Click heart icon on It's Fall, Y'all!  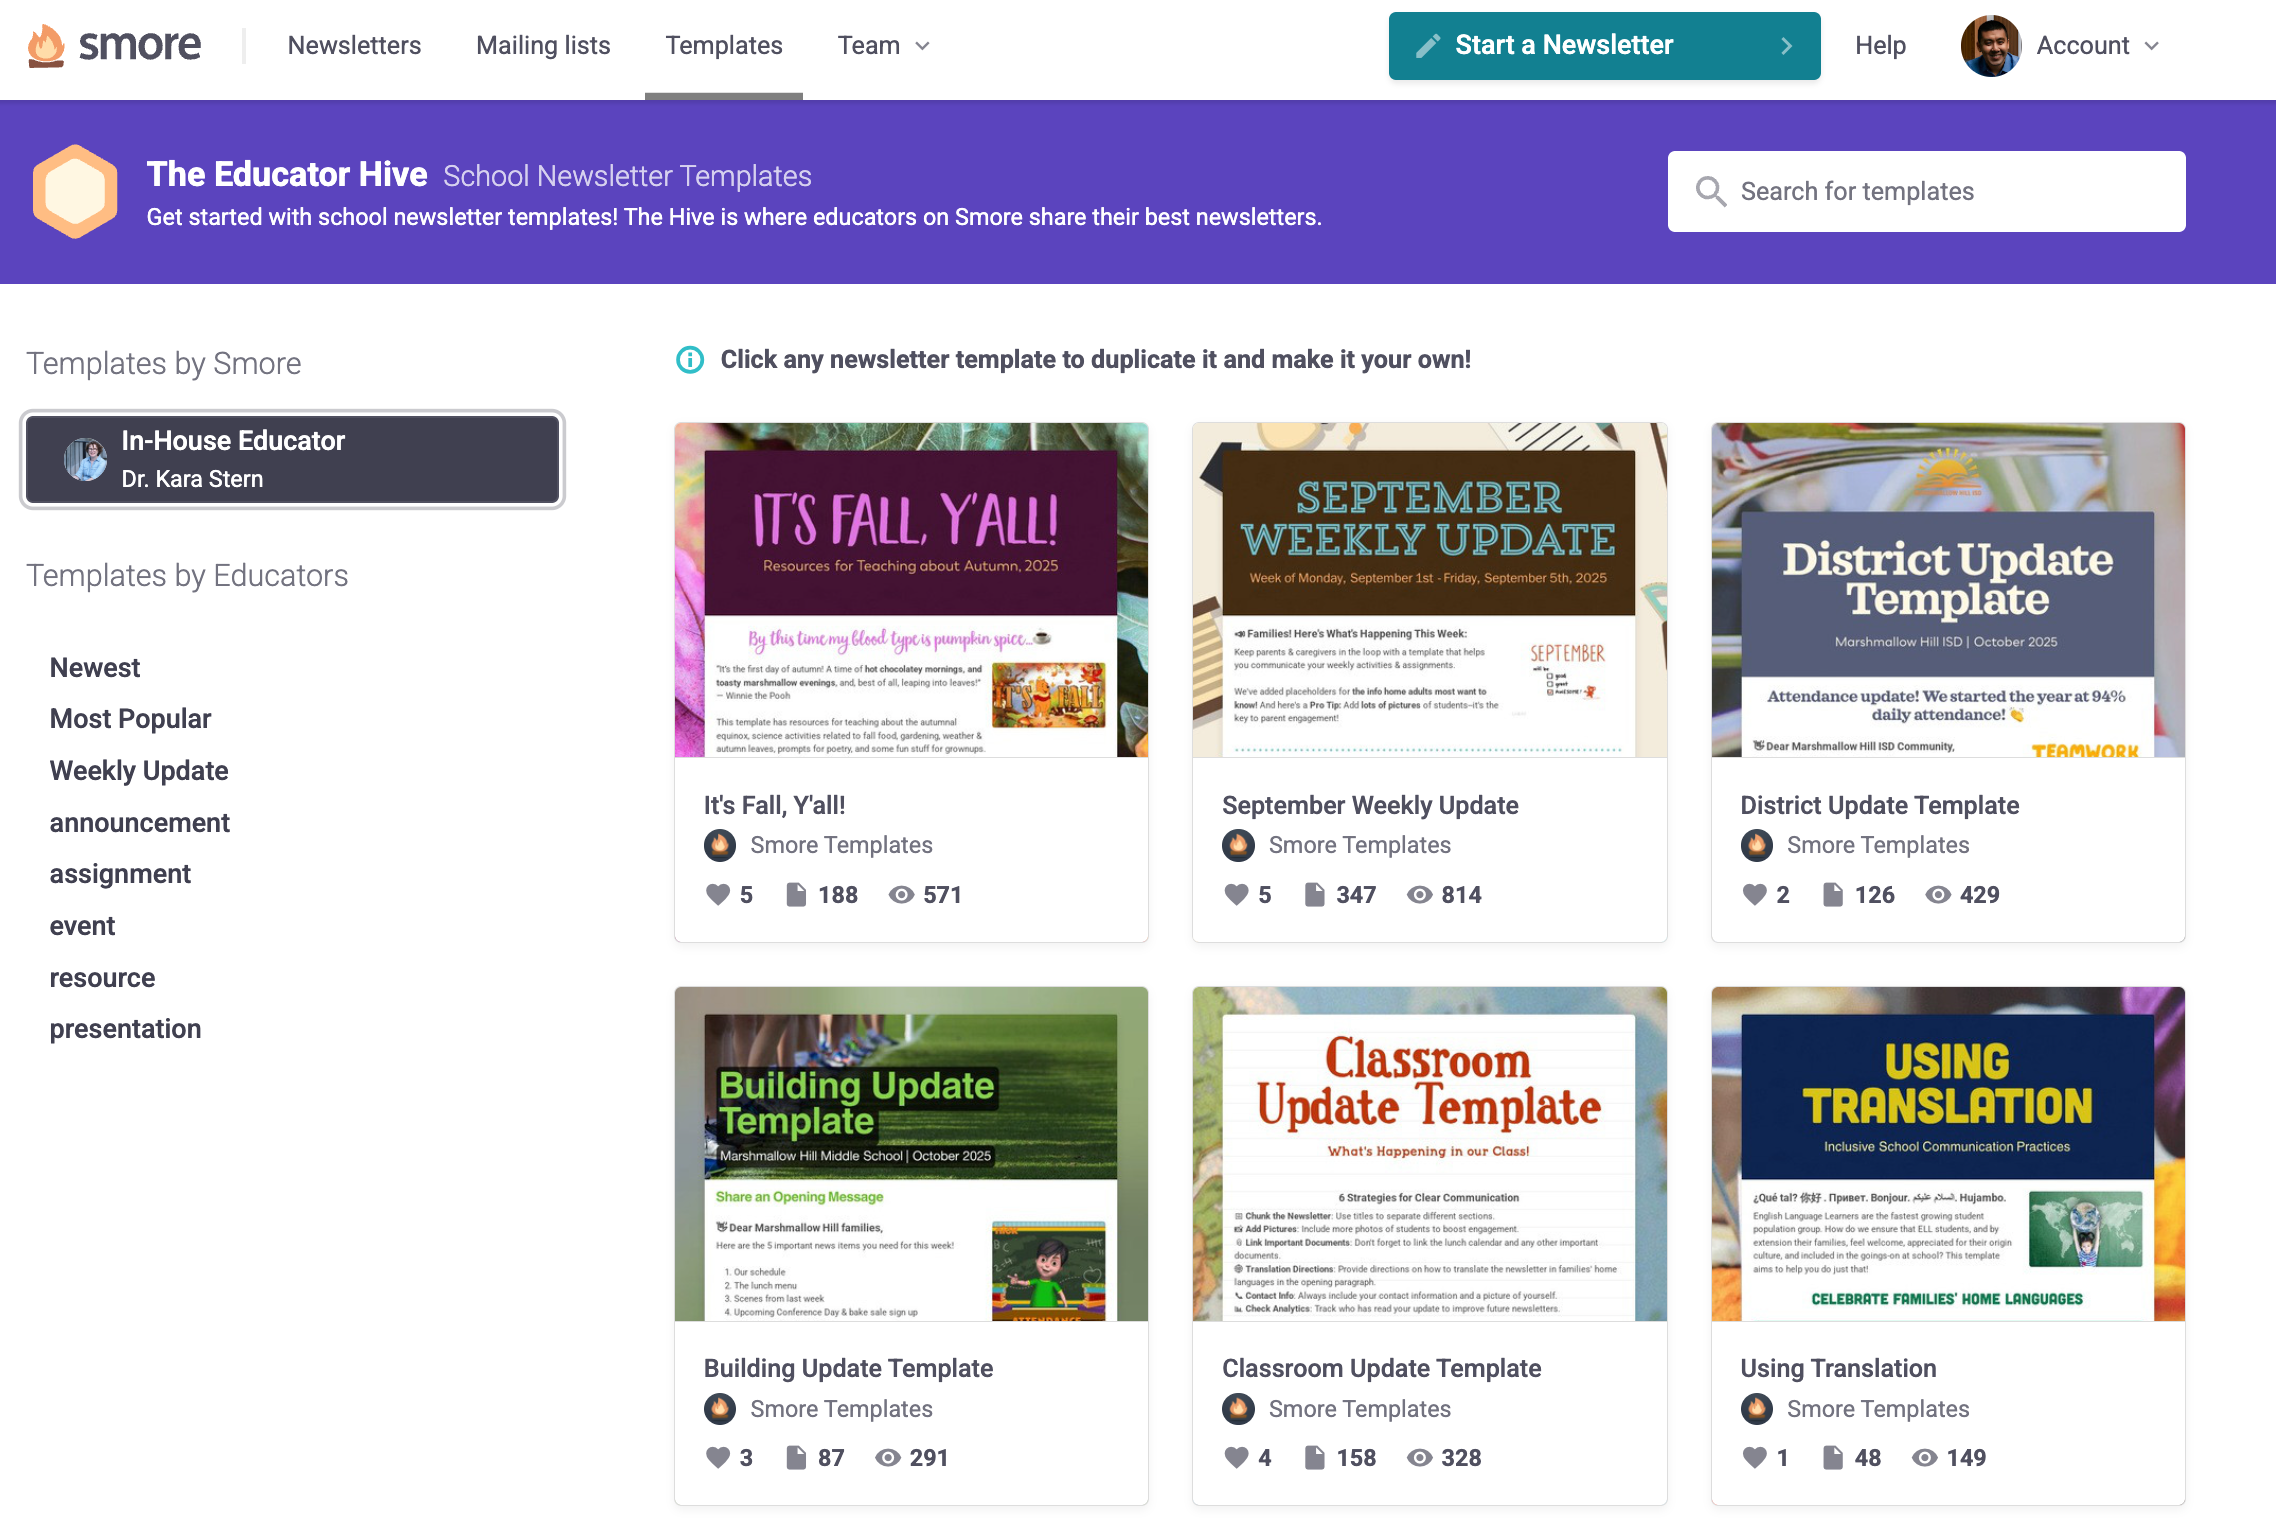tap(717, 894)
